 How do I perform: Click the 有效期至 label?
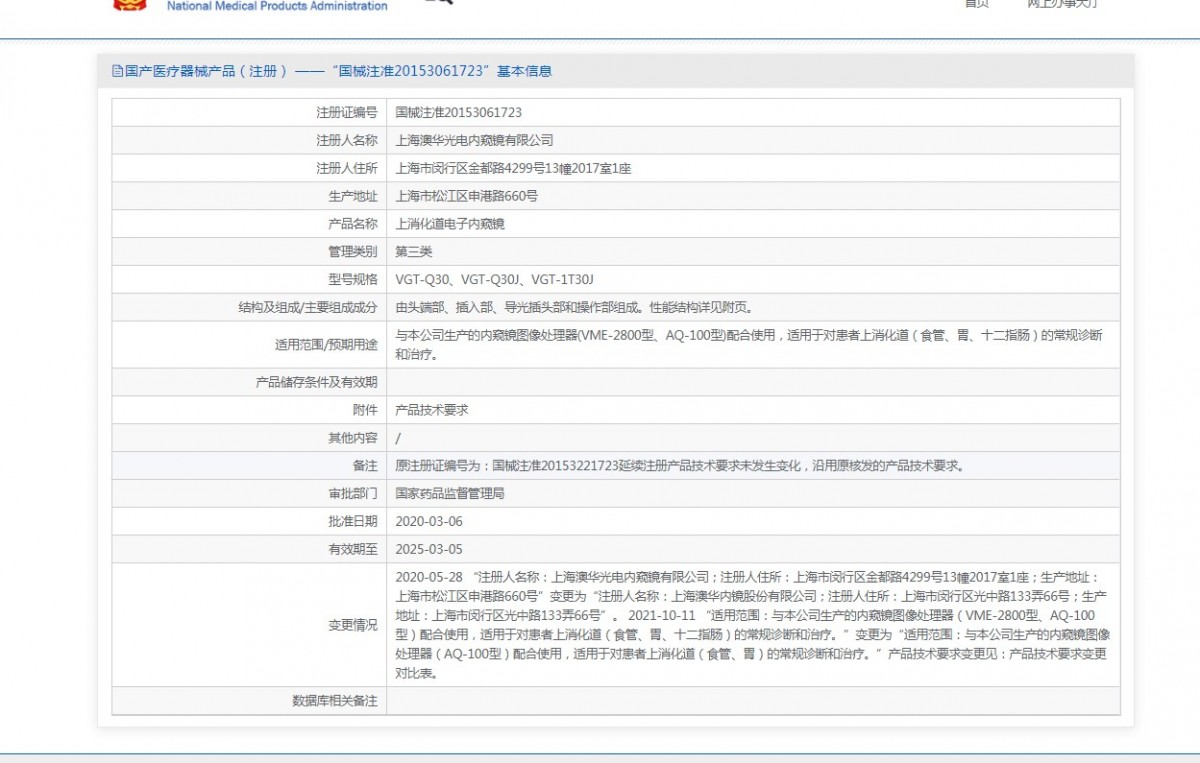tap(353, 549)
